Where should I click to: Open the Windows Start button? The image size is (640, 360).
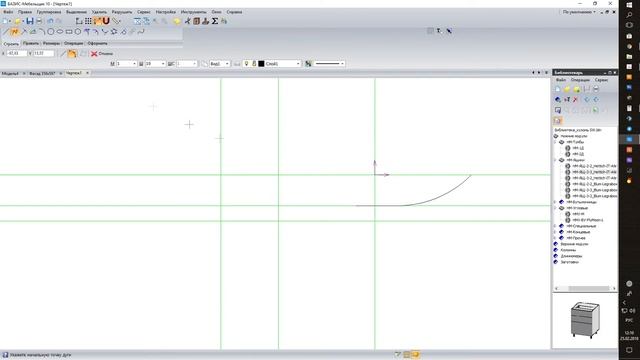click(629, 4)
